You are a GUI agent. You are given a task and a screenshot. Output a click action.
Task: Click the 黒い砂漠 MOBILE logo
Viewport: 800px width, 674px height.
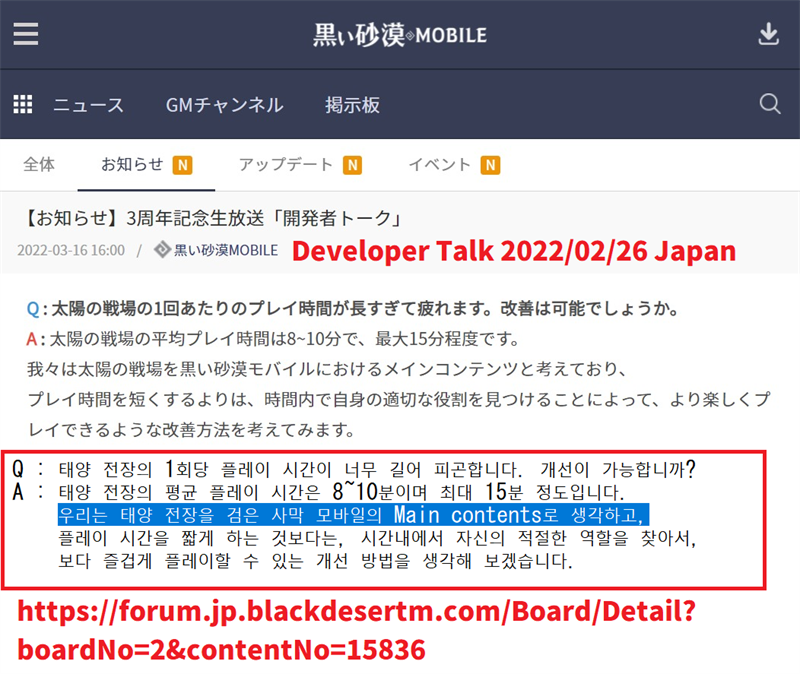(x=400, y=35)
